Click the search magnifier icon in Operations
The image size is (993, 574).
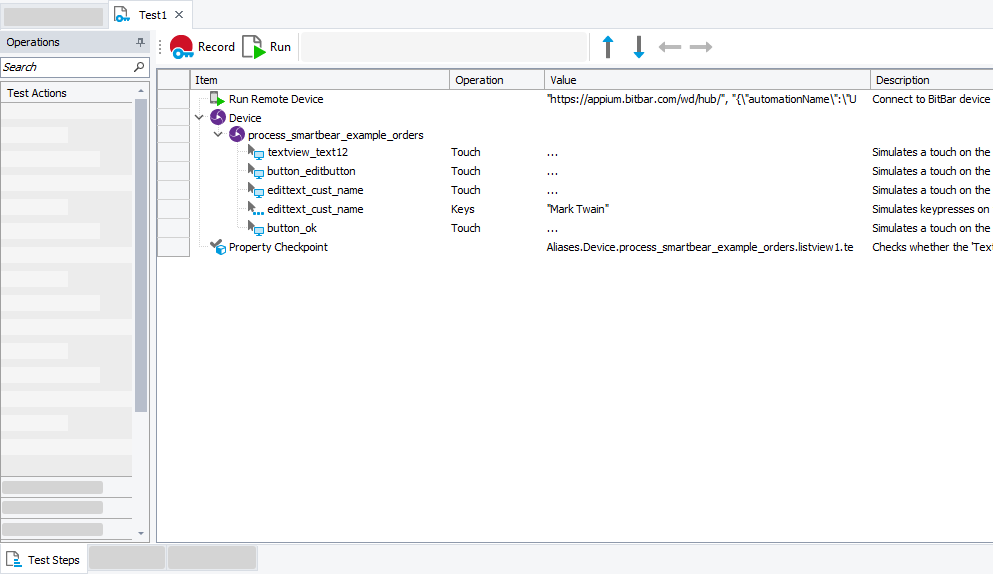139,67
